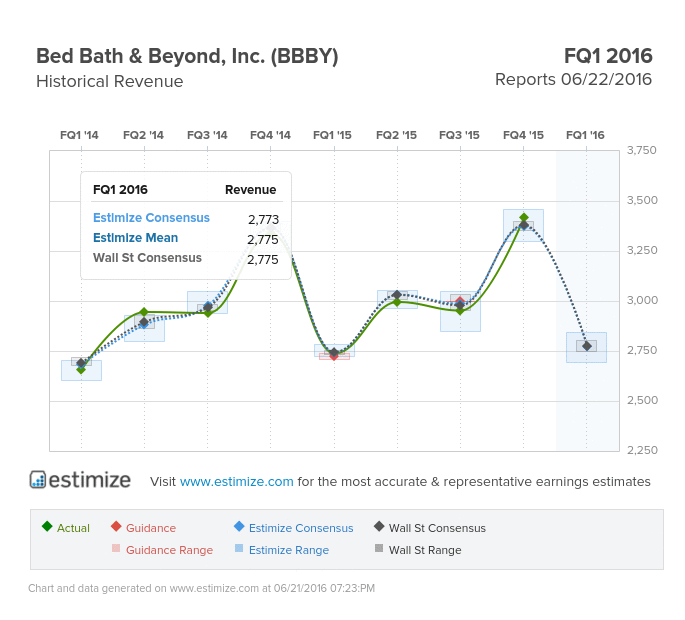
Task: Click the FQ1 '15 red Guidance diamond marker
Action: (334, 357)
